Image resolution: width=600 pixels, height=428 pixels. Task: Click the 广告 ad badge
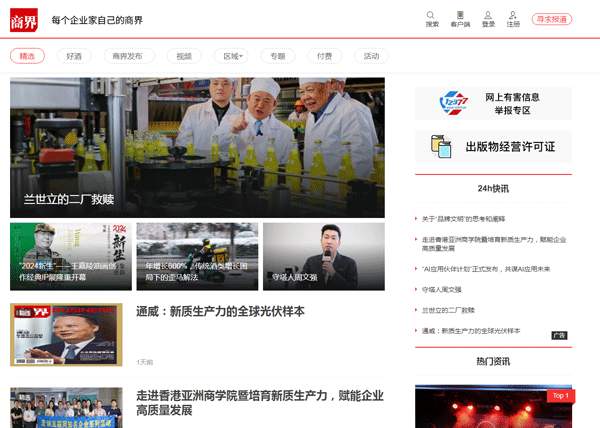pos(559,335)
